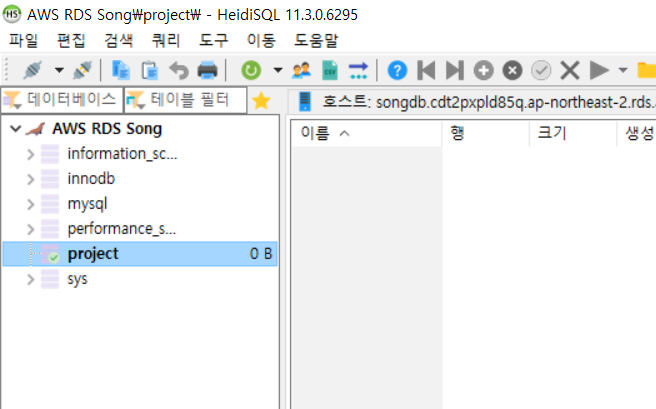This screenshot has width=656, height=409.
Task: Open the 파일 menu
Action: tap(23, 41)
